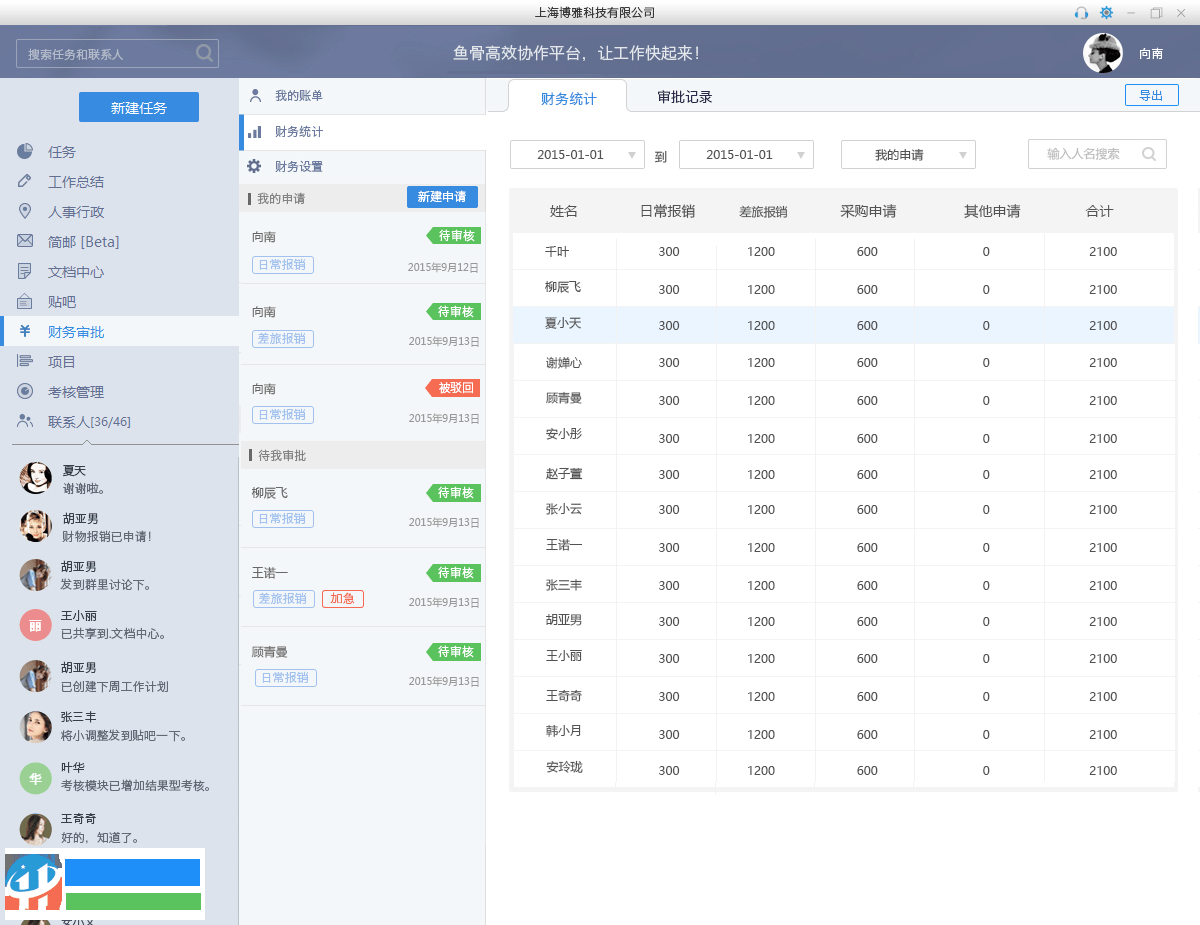Open the end date picker dropdown
This screenshot has width=1200, height=925.
799,154
